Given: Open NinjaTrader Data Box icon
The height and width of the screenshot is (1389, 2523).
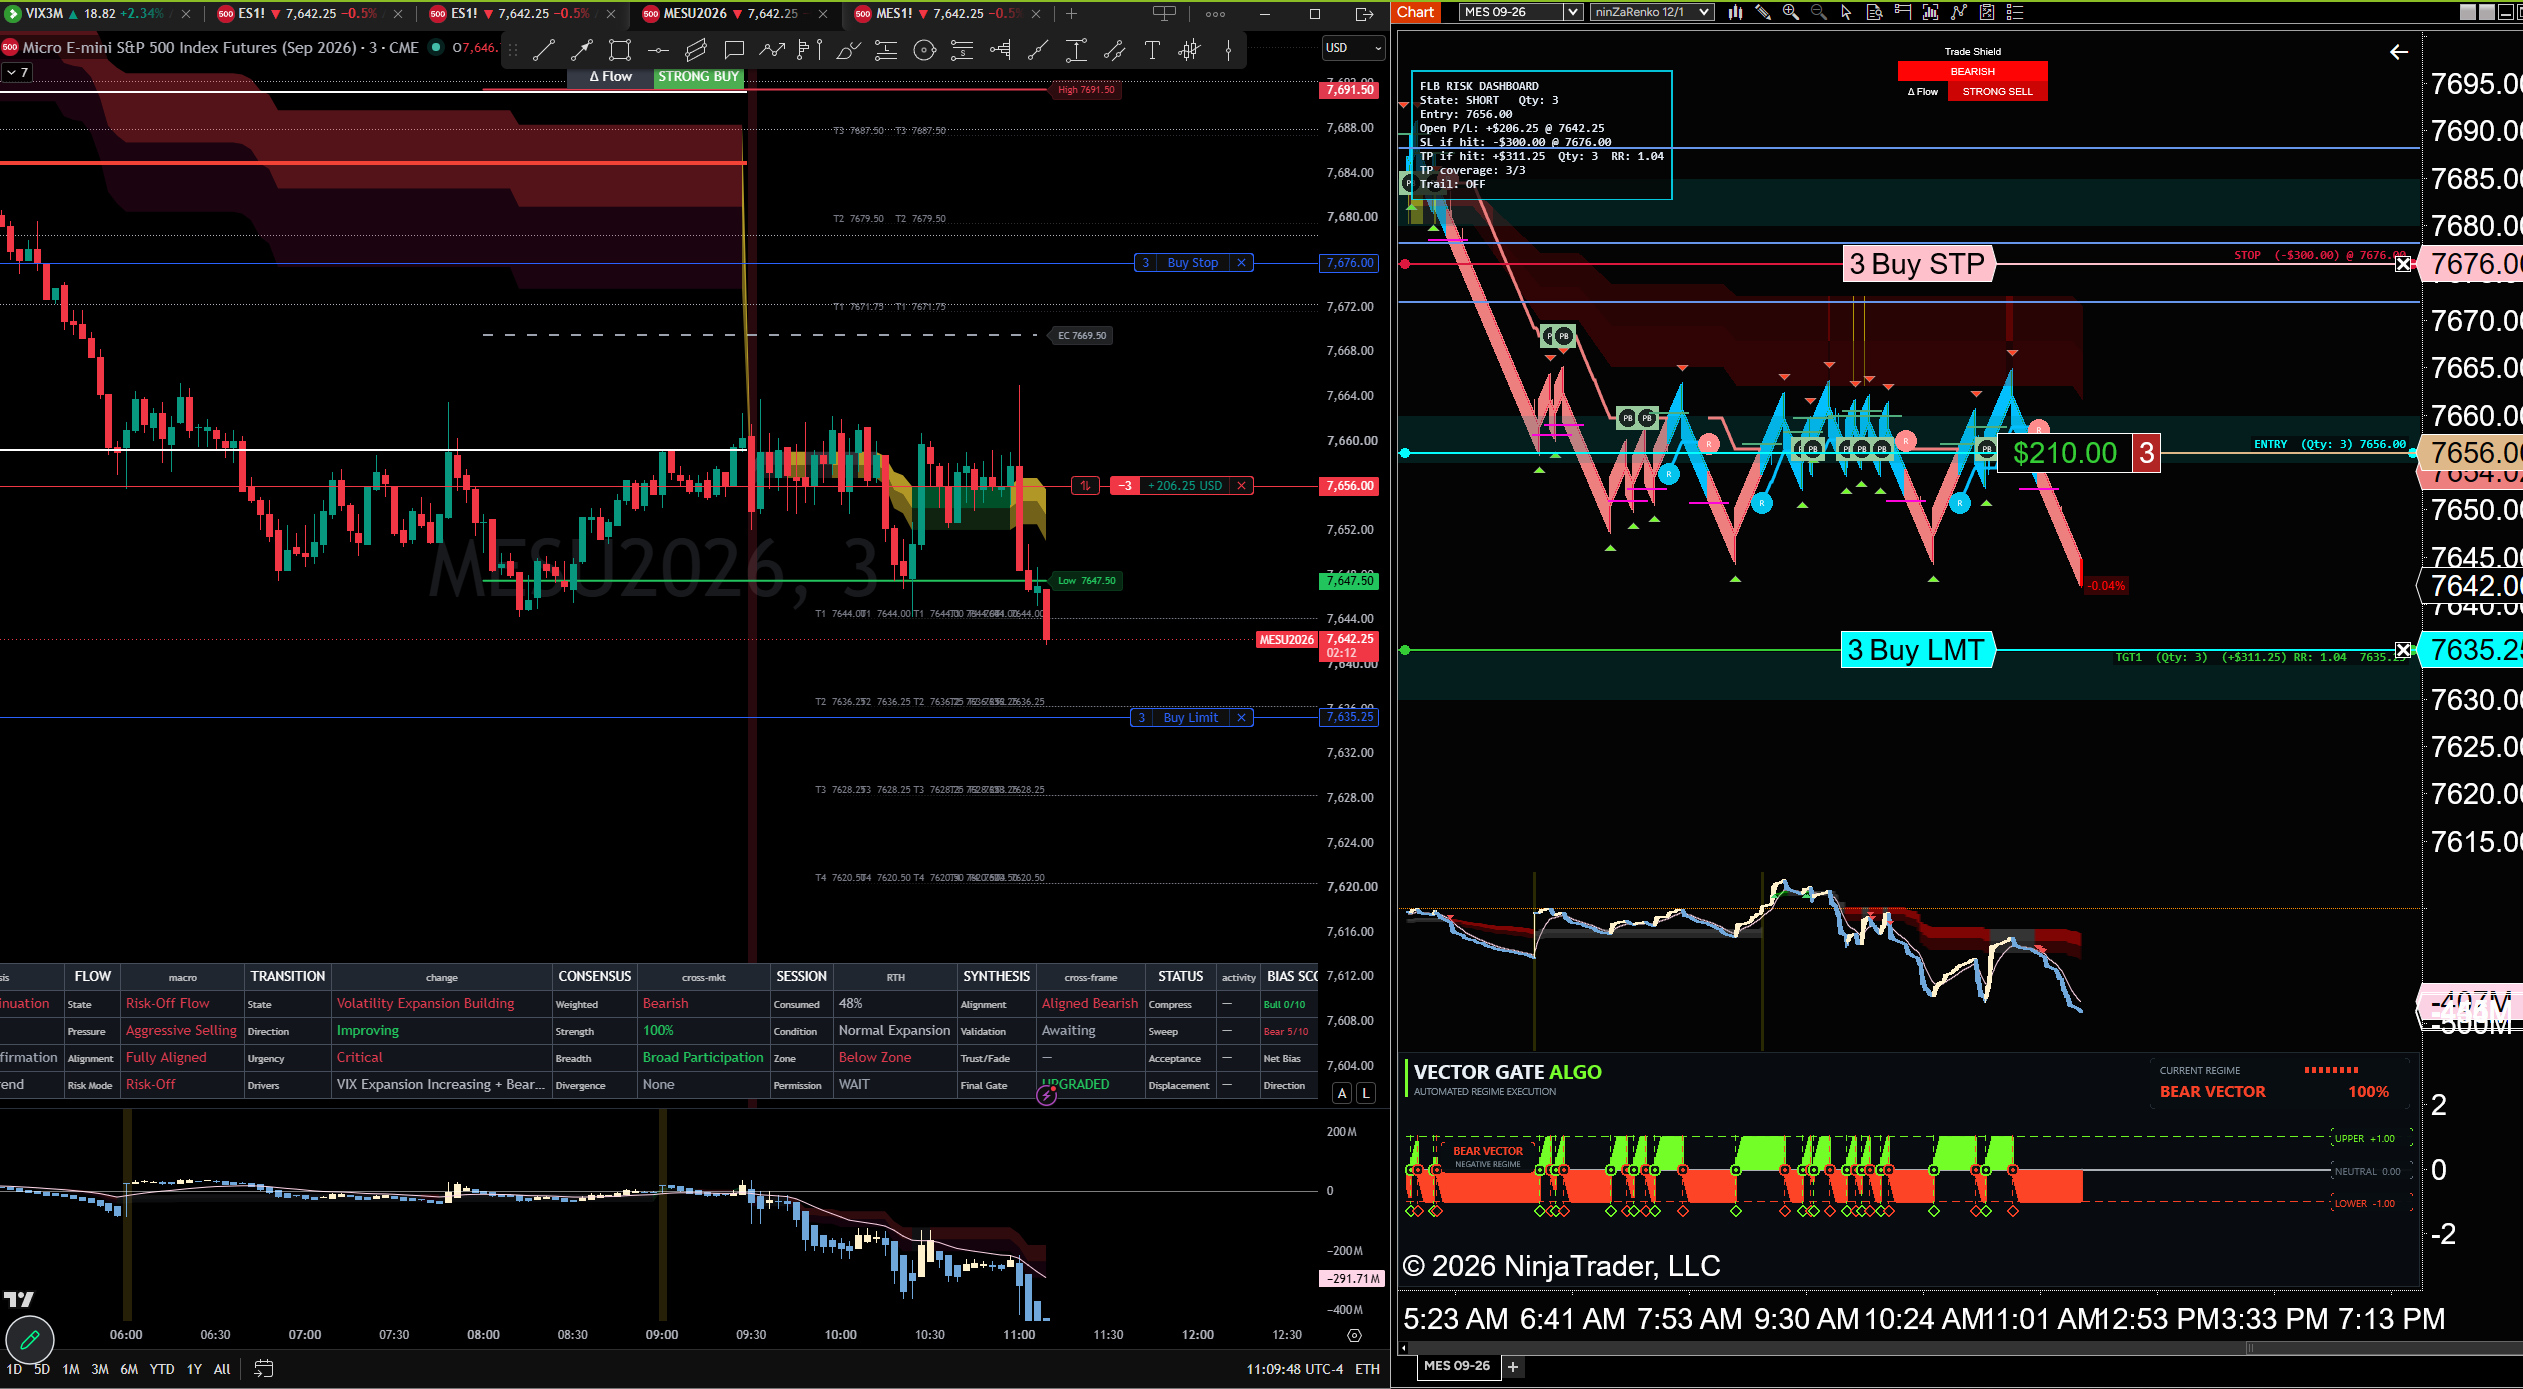Looking at the screenshot, I should click(1874, 12).
